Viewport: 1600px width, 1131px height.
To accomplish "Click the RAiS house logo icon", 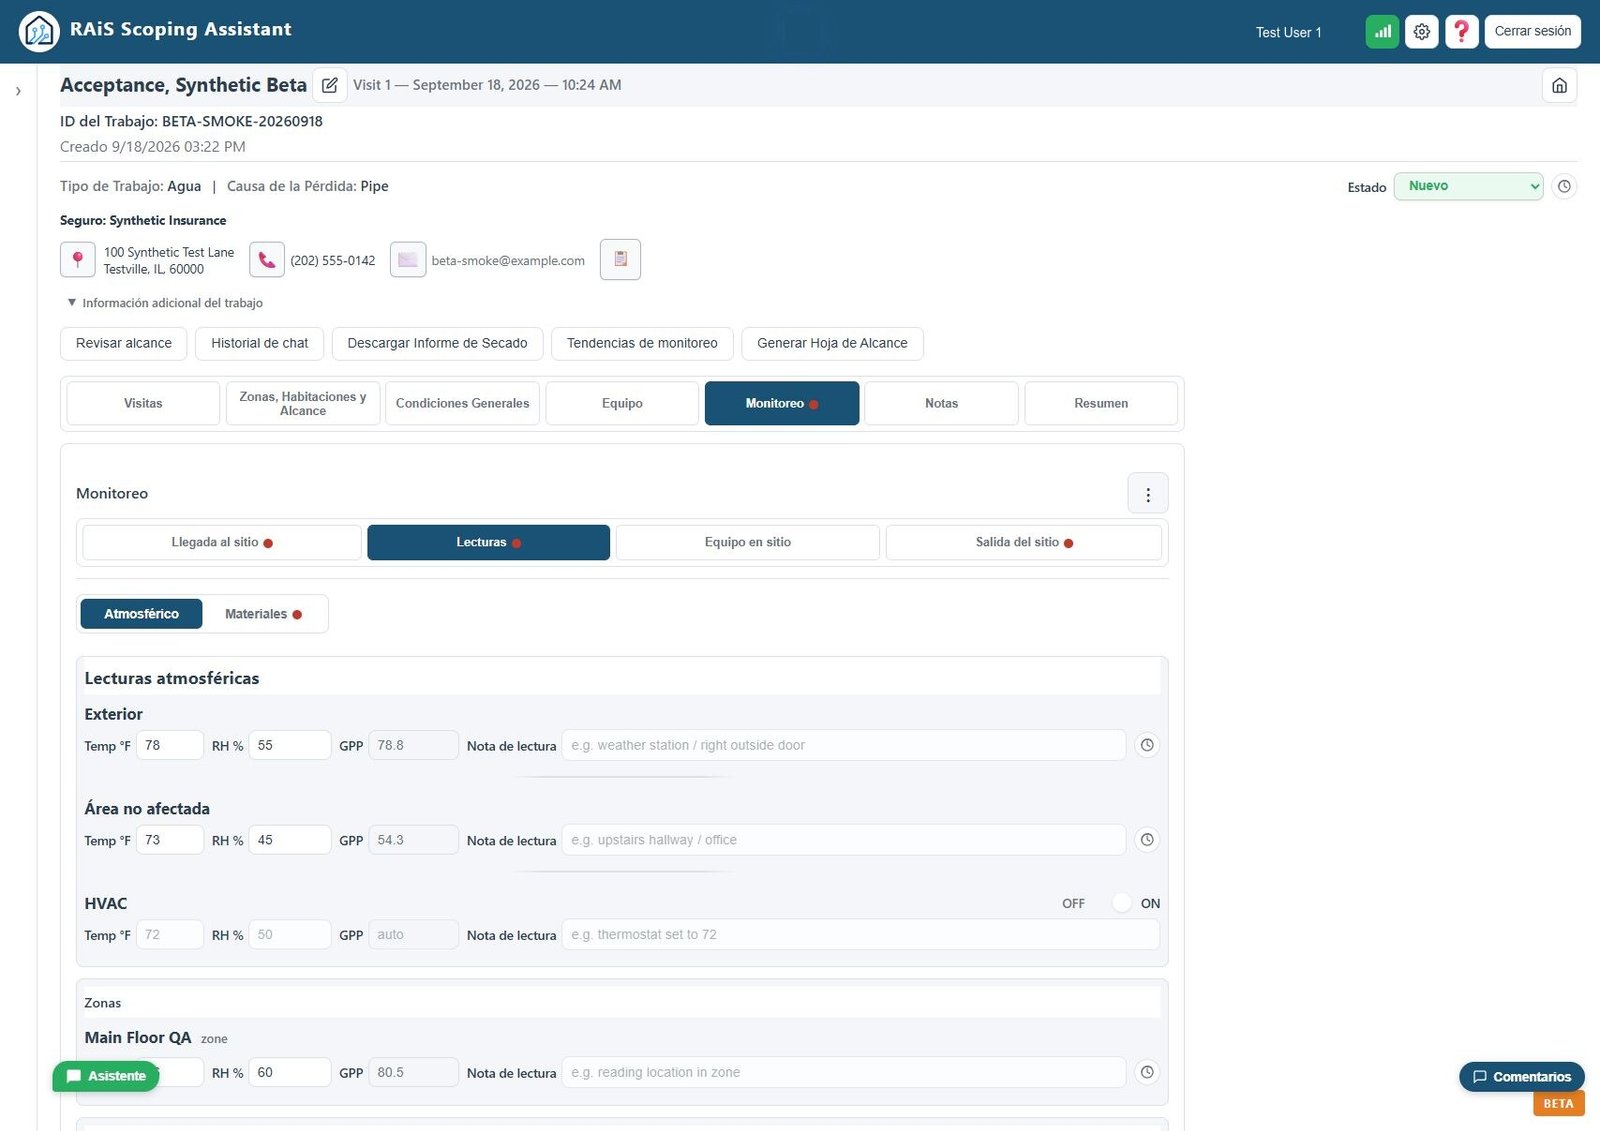I will pos(39,31).
